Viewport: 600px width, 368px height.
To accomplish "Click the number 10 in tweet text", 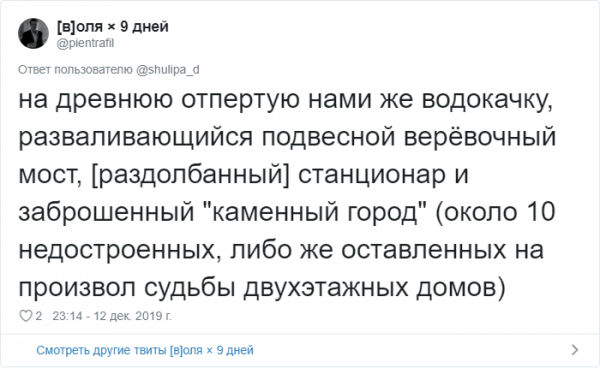I will [x=541, y=212].
